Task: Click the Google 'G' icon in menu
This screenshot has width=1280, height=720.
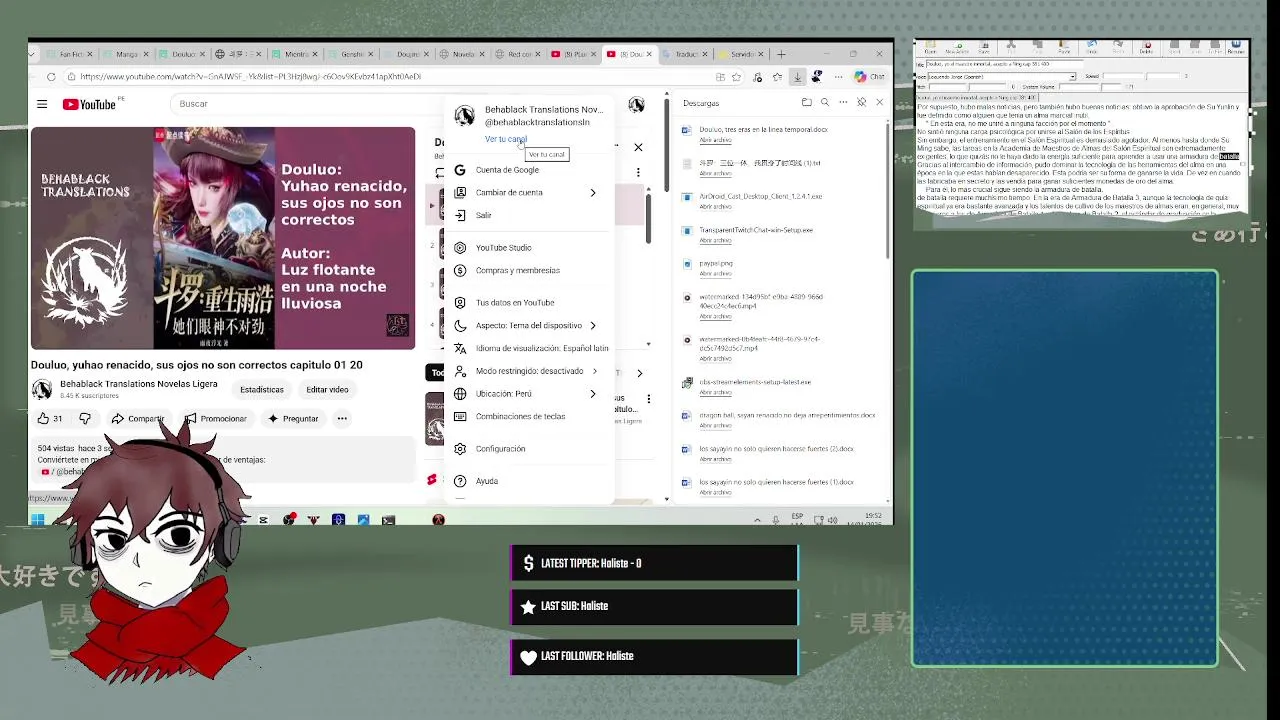Action: click(x=460, y=170)
